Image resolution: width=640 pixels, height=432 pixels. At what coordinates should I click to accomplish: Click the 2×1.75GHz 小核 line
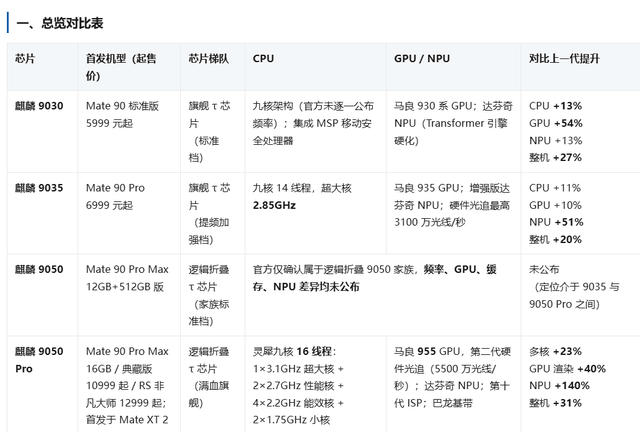291,420
